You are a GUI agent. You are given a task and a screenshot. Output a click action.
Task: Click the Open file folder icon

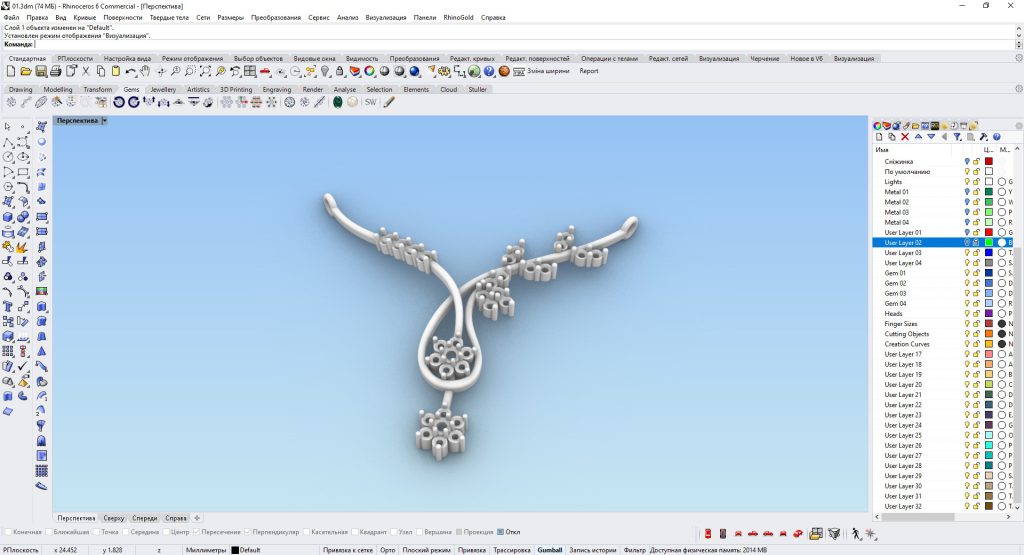pyautogui.click(x=26, y=71)
